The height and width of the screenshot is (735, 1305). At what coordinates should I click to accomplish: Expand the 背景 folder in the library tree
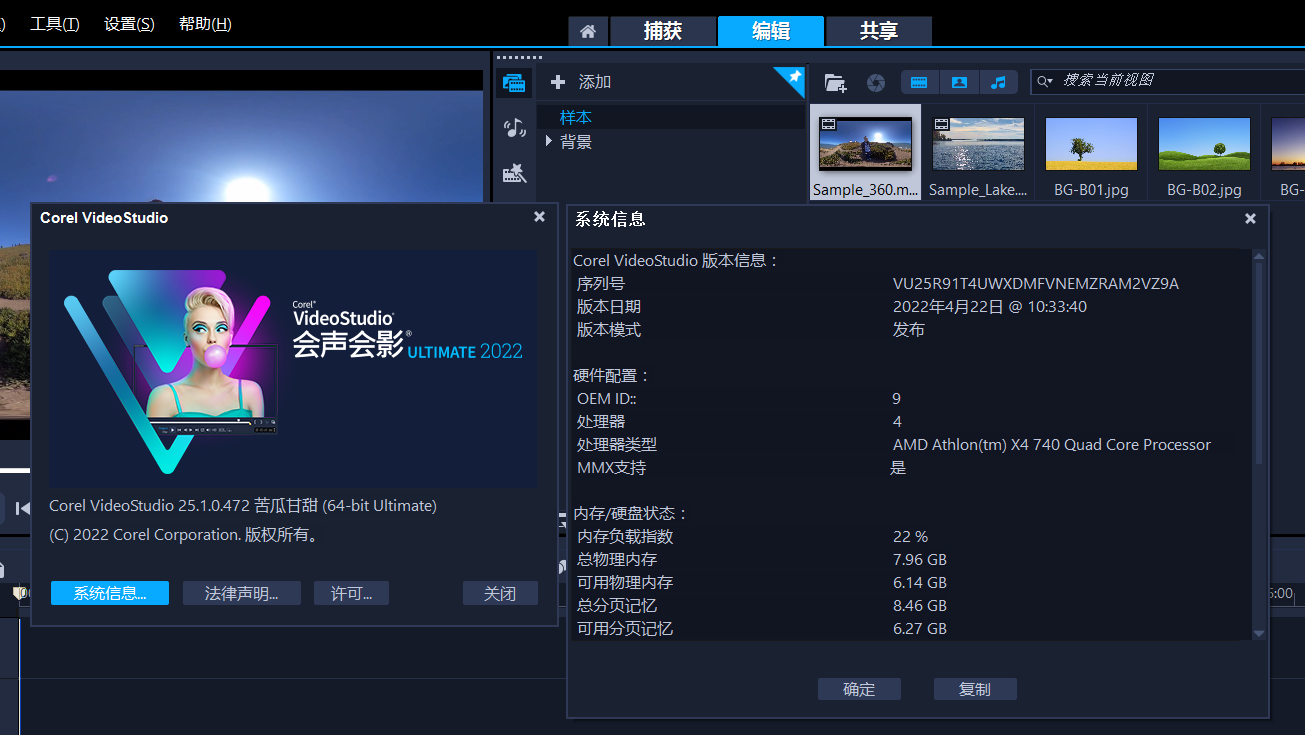pyautogui.click(x=549, y=142)
